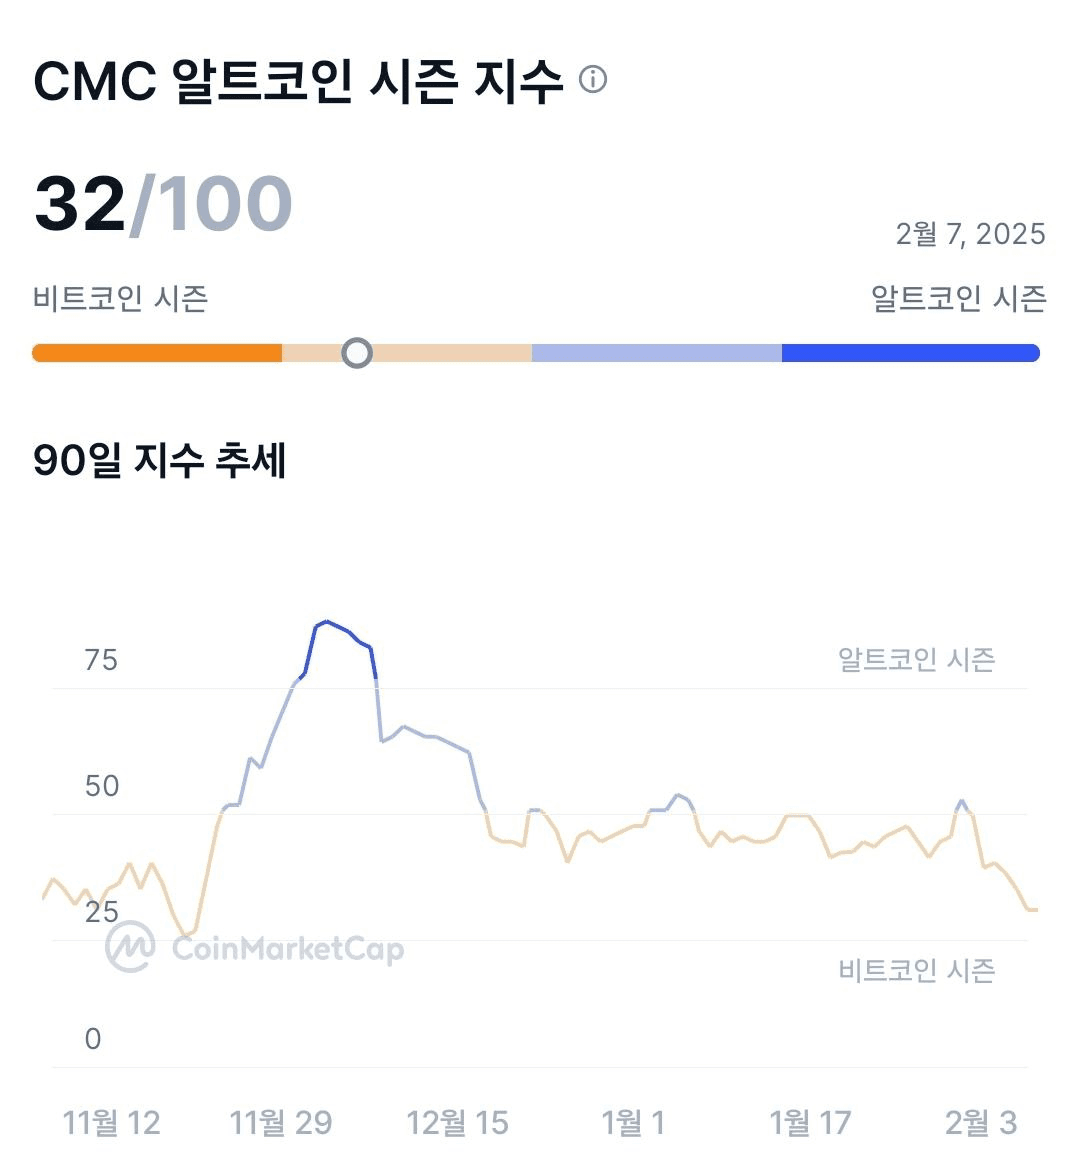Click the 11월 29 axis label

pos(281,1123)
